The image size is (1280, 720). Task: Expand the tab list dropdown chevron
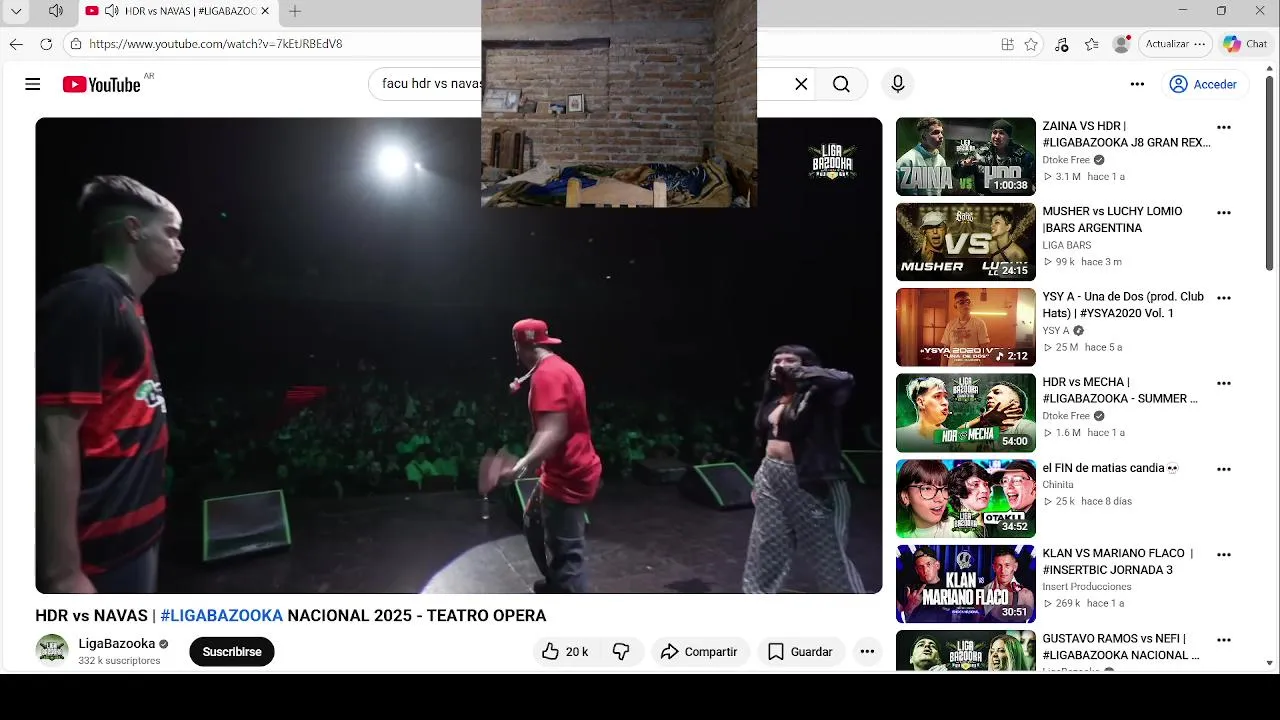tap(16, 11)
